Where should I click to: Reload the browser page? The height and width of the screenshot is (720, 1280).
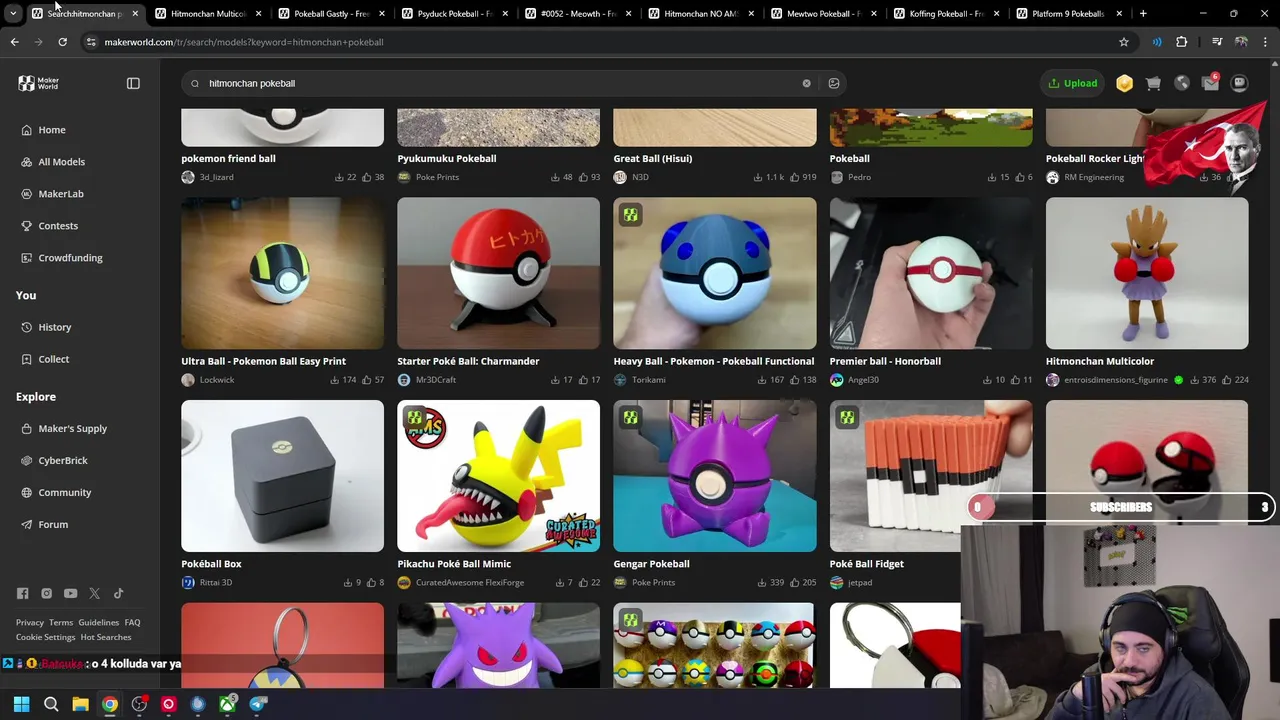(x=62, y=42)
